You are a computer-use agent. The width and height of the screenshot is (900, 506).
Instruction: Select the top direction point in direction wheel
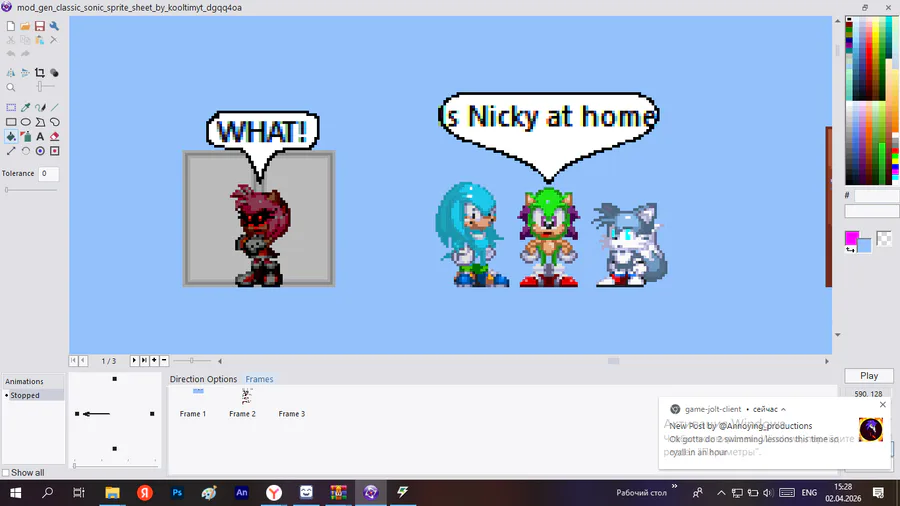115,379
